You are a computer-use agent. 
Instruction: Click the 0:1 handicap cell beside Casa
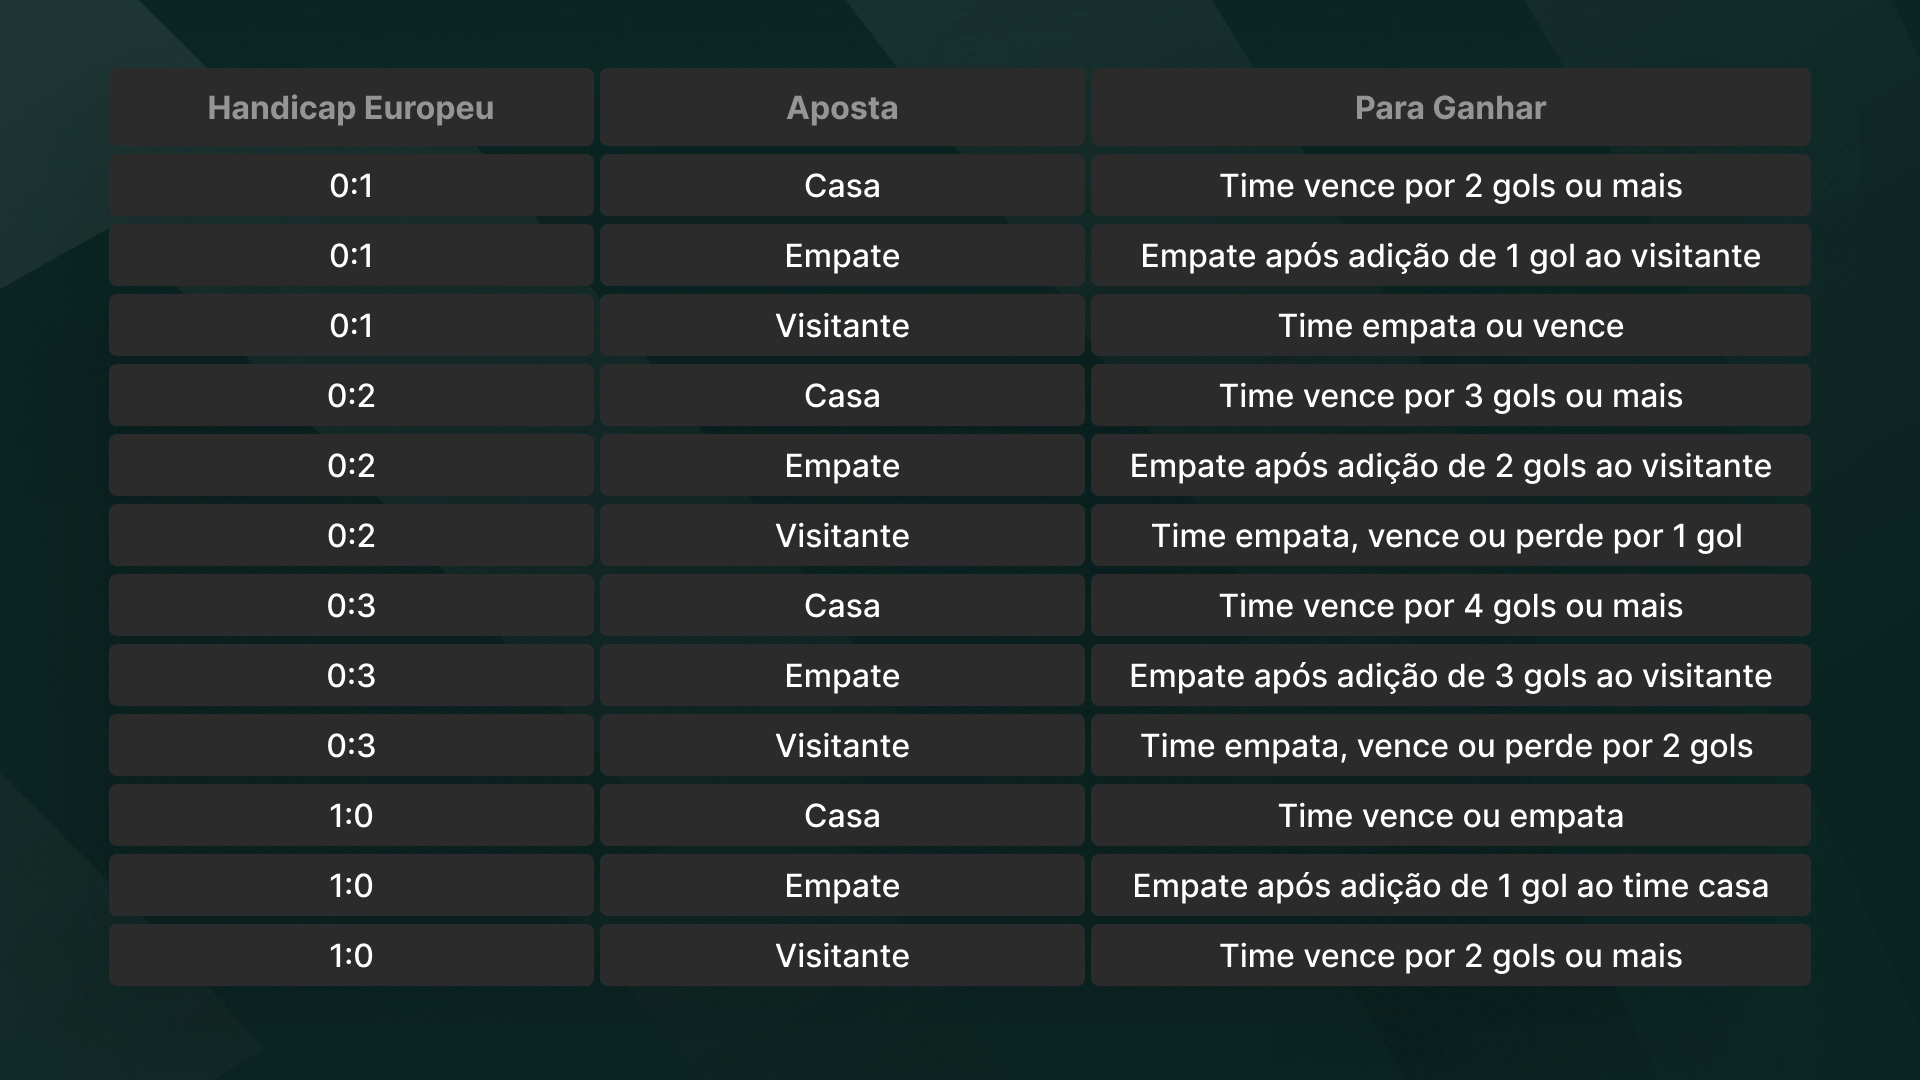point(351,186)
